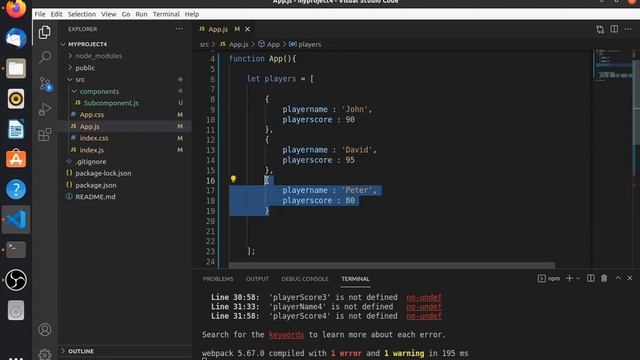Screen dimensions: 640x360
Task: Open the Edit menu
Action: click(x=56, y=14)
